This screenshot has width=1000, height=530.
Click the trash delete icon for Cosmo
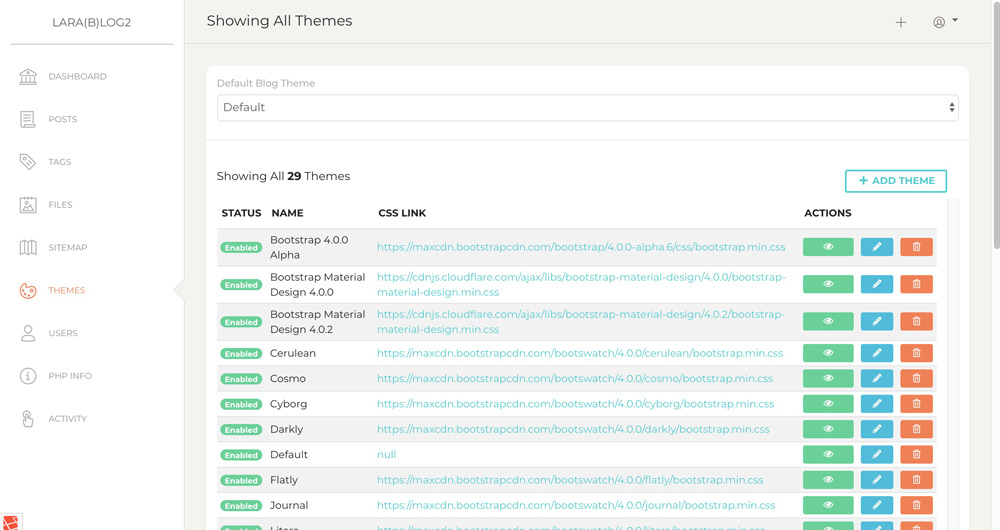point(916,379)
